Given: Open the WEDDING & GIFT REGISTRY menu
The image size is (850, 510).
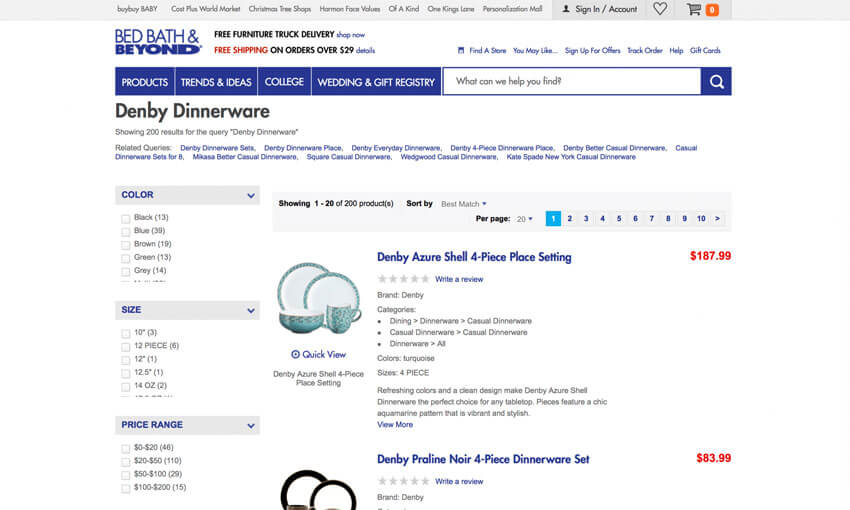Looking at the screenshot, I should (x=376, y=82).
